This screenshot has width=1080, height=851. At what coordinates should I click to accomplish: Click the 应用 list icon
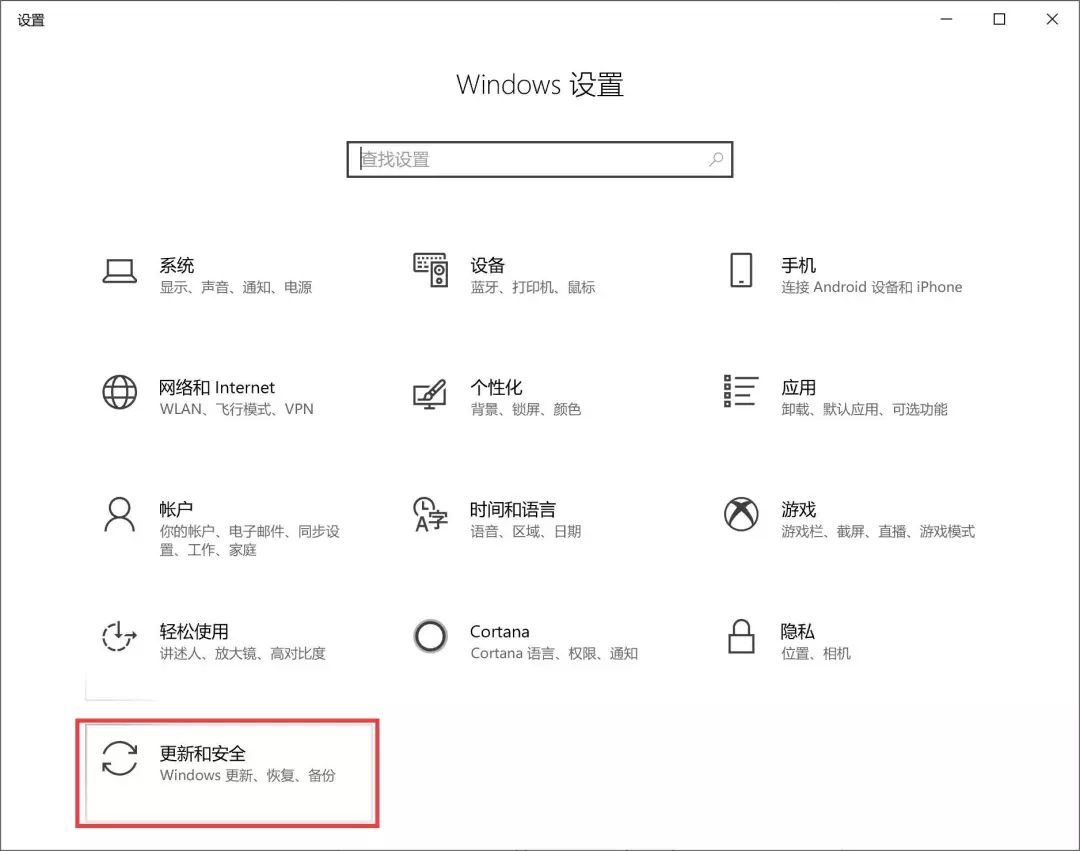pos(741,391)
